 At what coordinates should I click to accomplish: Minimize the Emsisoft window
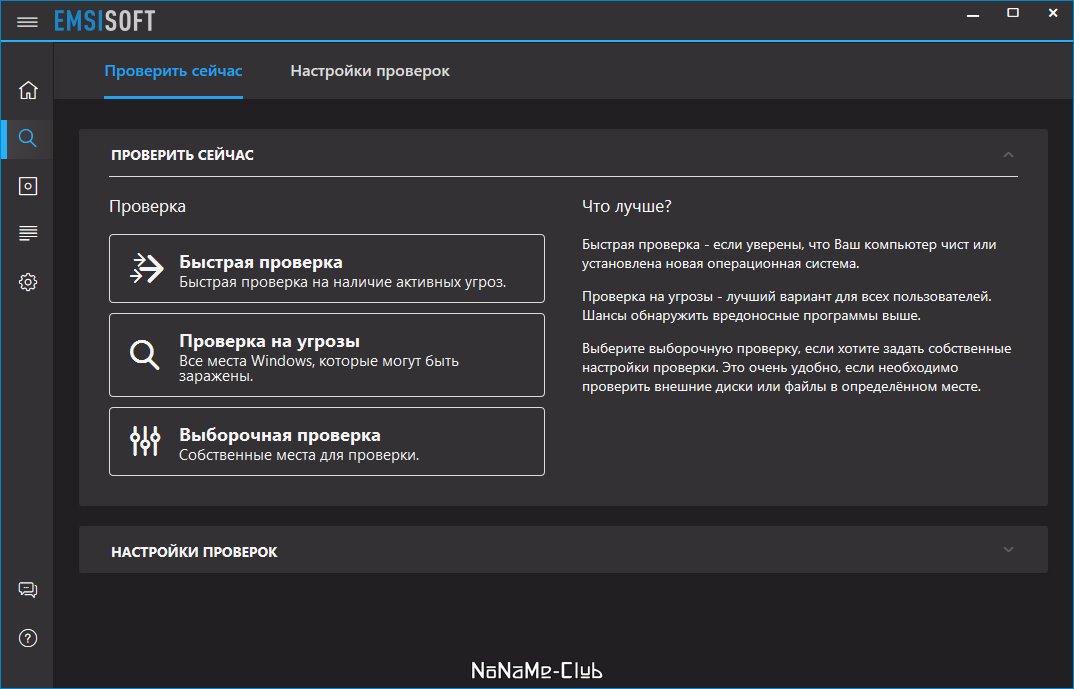click(973, 14)
